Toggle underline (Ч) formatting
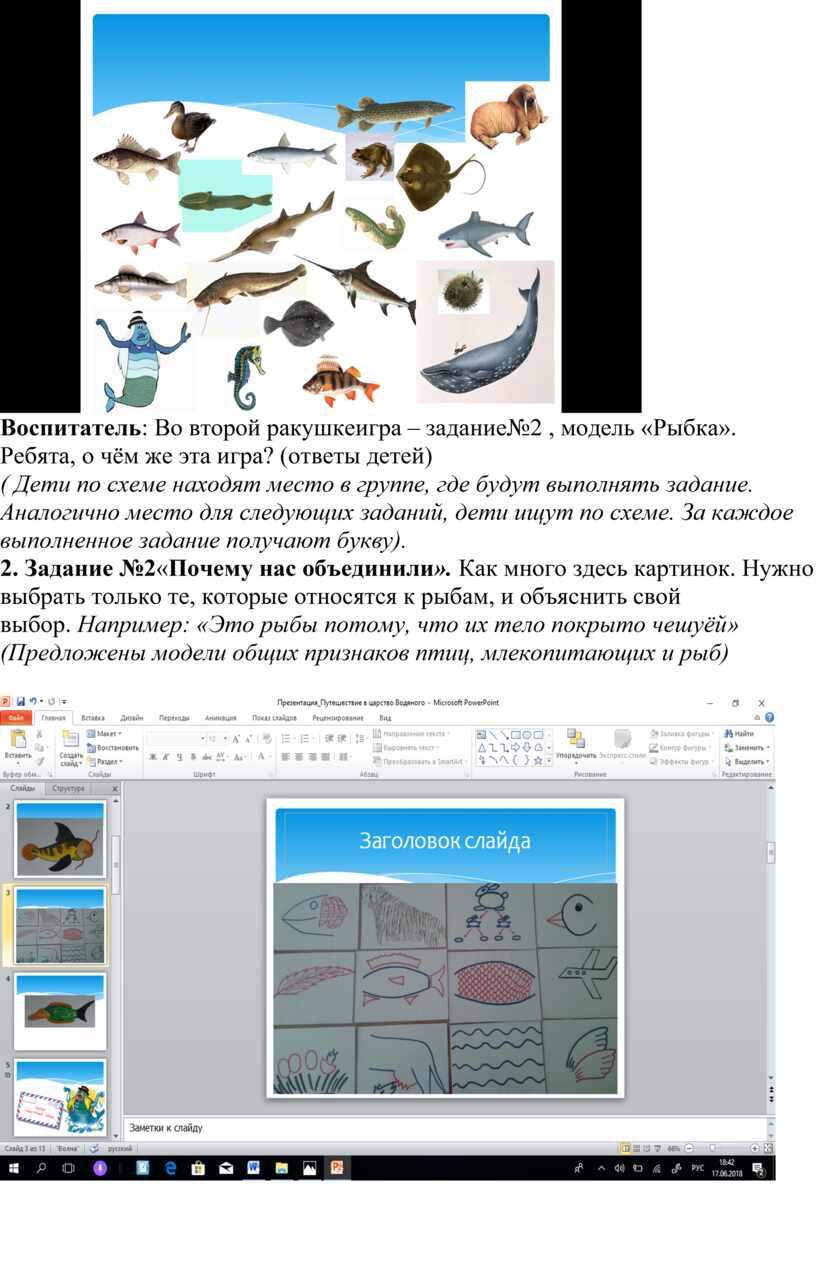 179,757
